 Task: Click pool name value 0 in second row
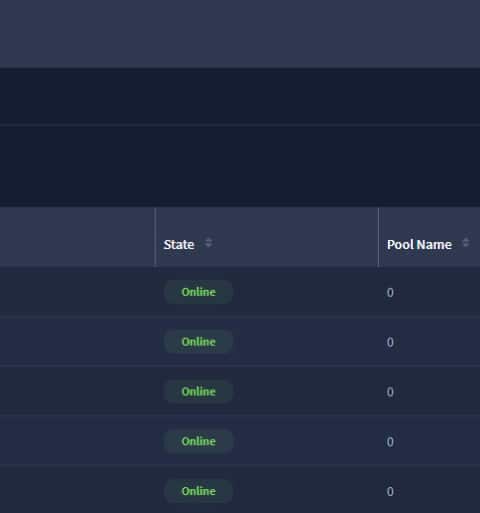pos(390,342)
